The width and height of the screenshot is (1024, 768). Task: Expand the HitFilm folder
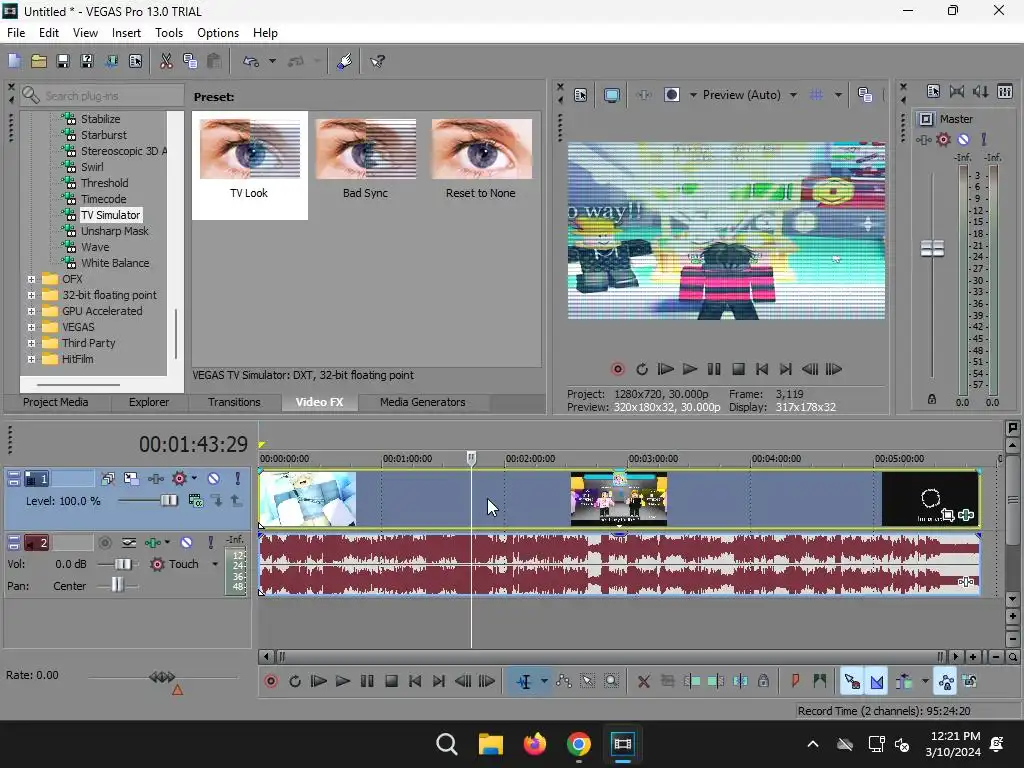coord(31,359)
